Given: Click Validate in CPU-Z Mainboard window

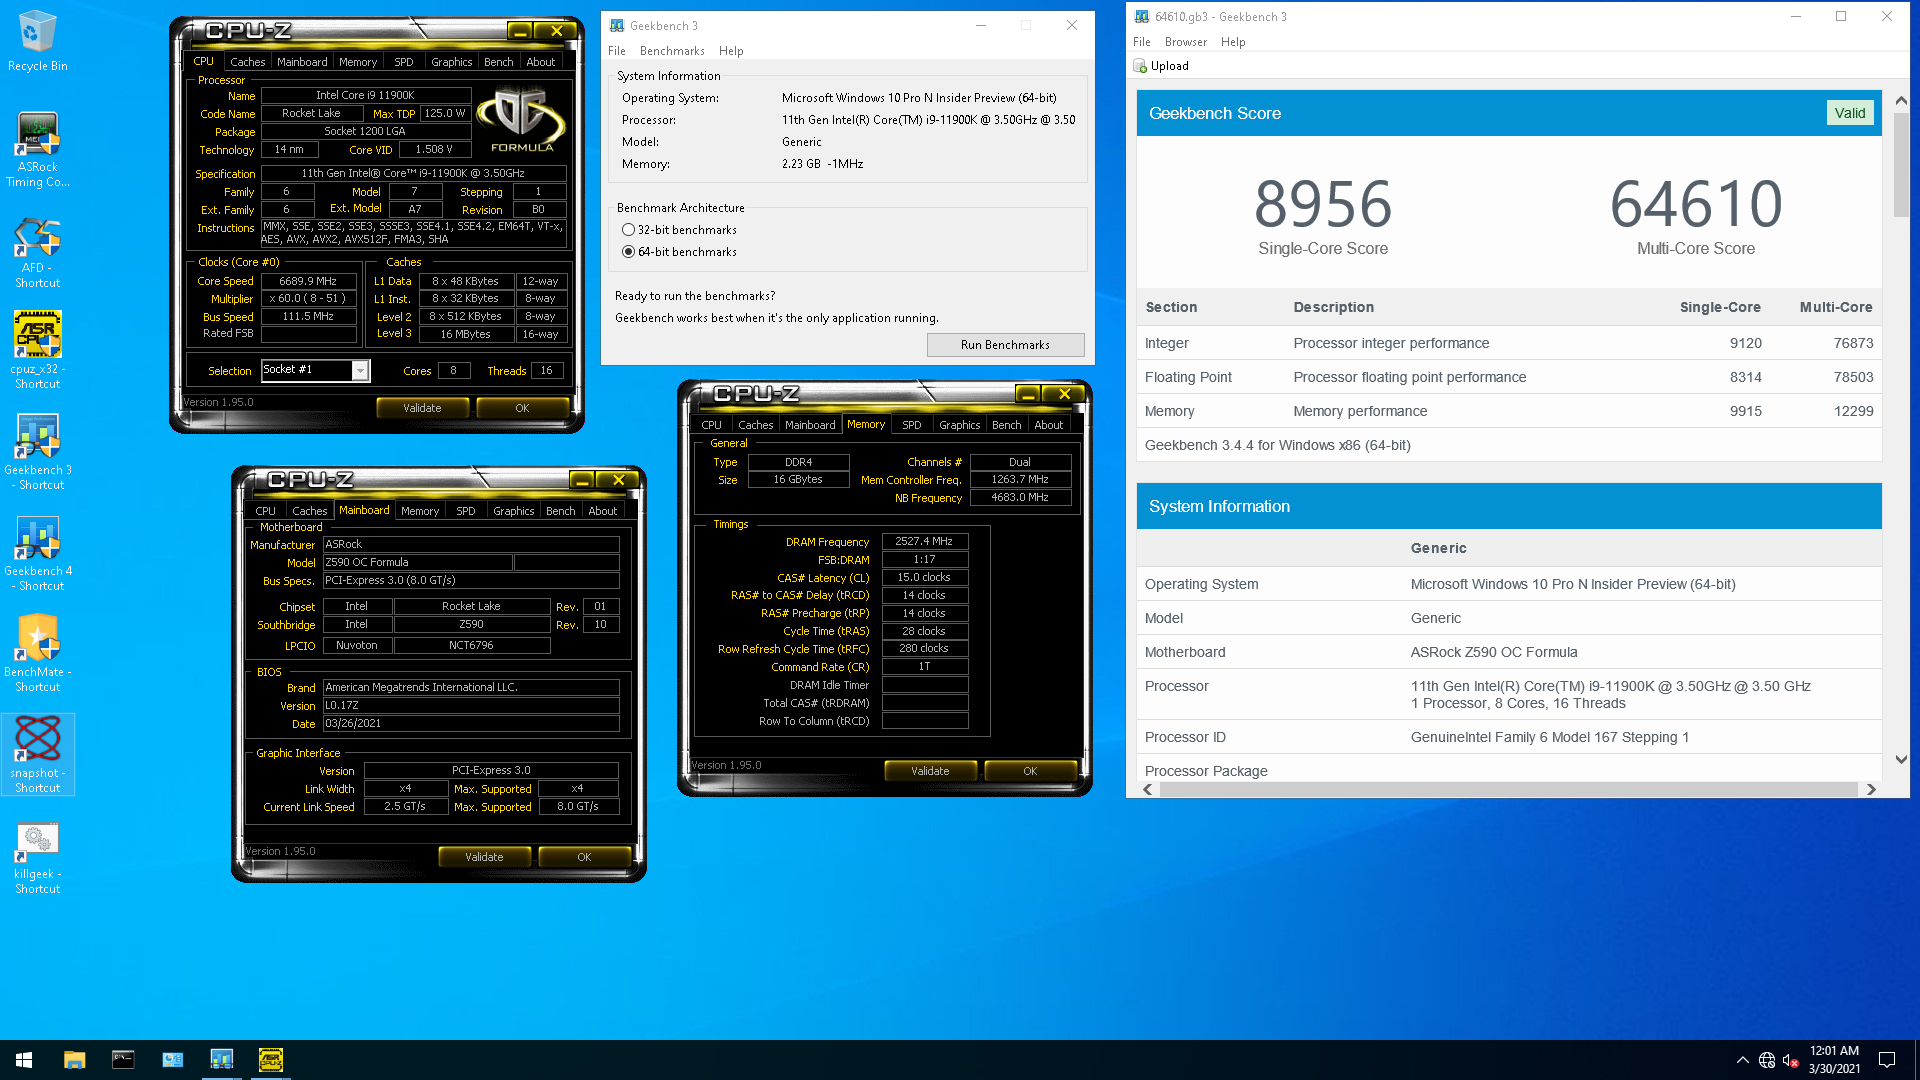Looking at the screenshot, I should click(484, 857).
